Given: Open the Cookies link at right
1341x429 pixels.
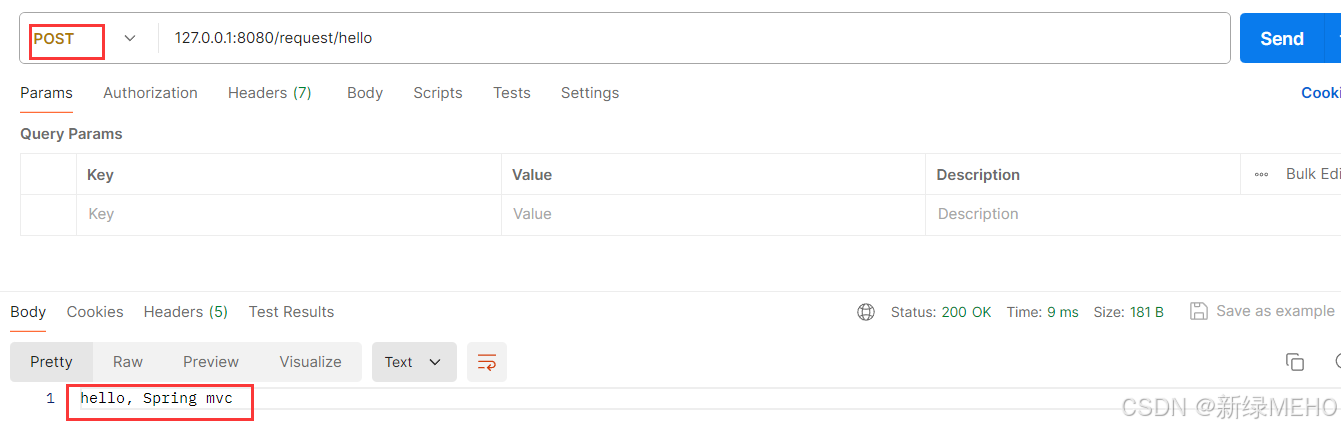Looking at the screenshot, I should point(1320,92).
